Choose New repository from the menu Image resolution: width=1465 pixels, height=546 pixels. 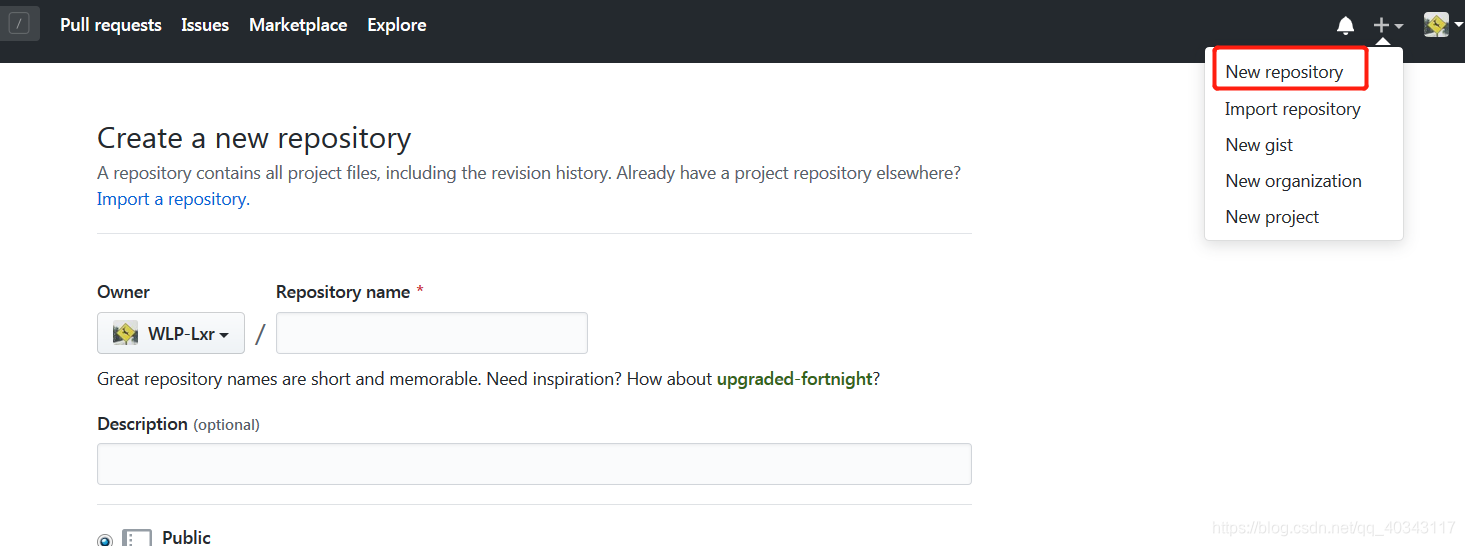coord(1284,72)
